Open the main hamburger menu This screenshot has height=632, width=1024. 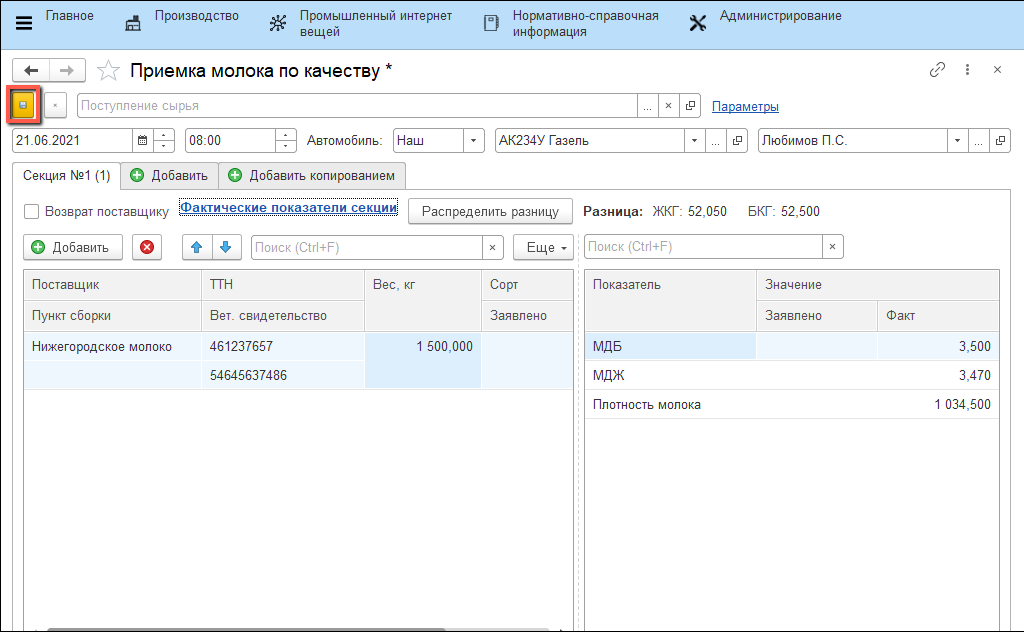[x=24, y=23]
